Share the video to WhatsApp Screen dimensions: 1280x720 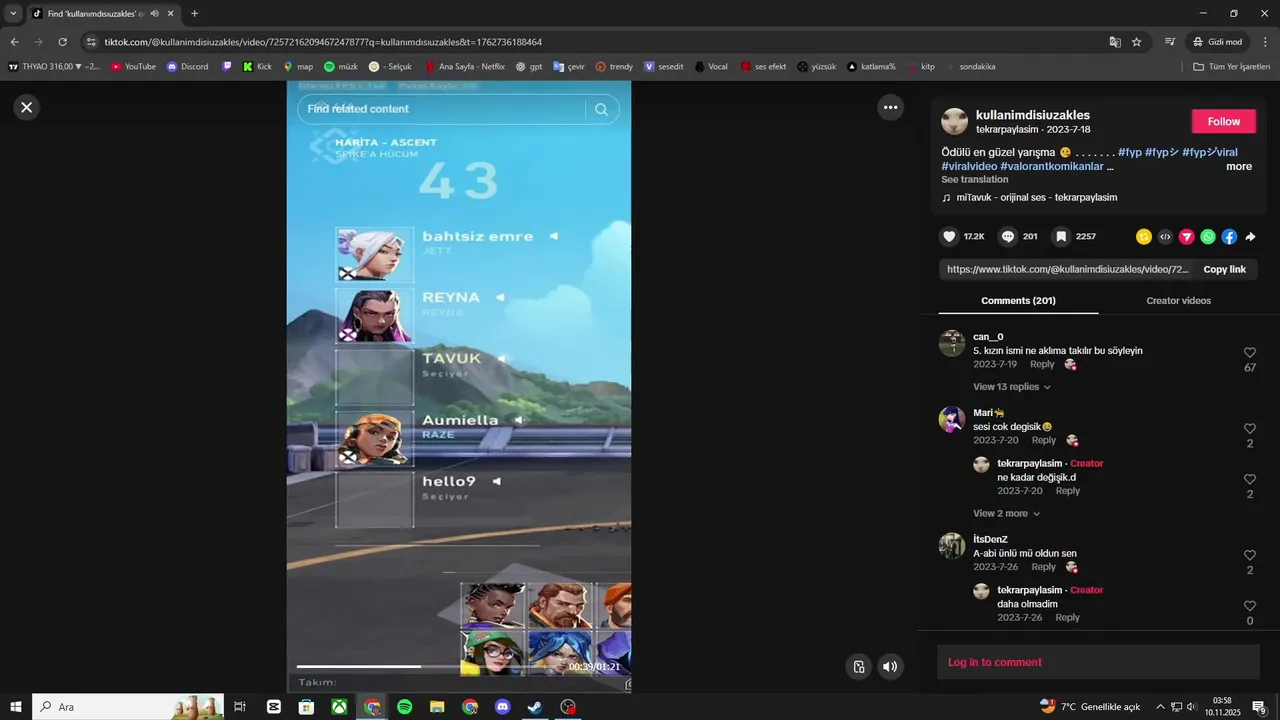tap(1208, 237)
